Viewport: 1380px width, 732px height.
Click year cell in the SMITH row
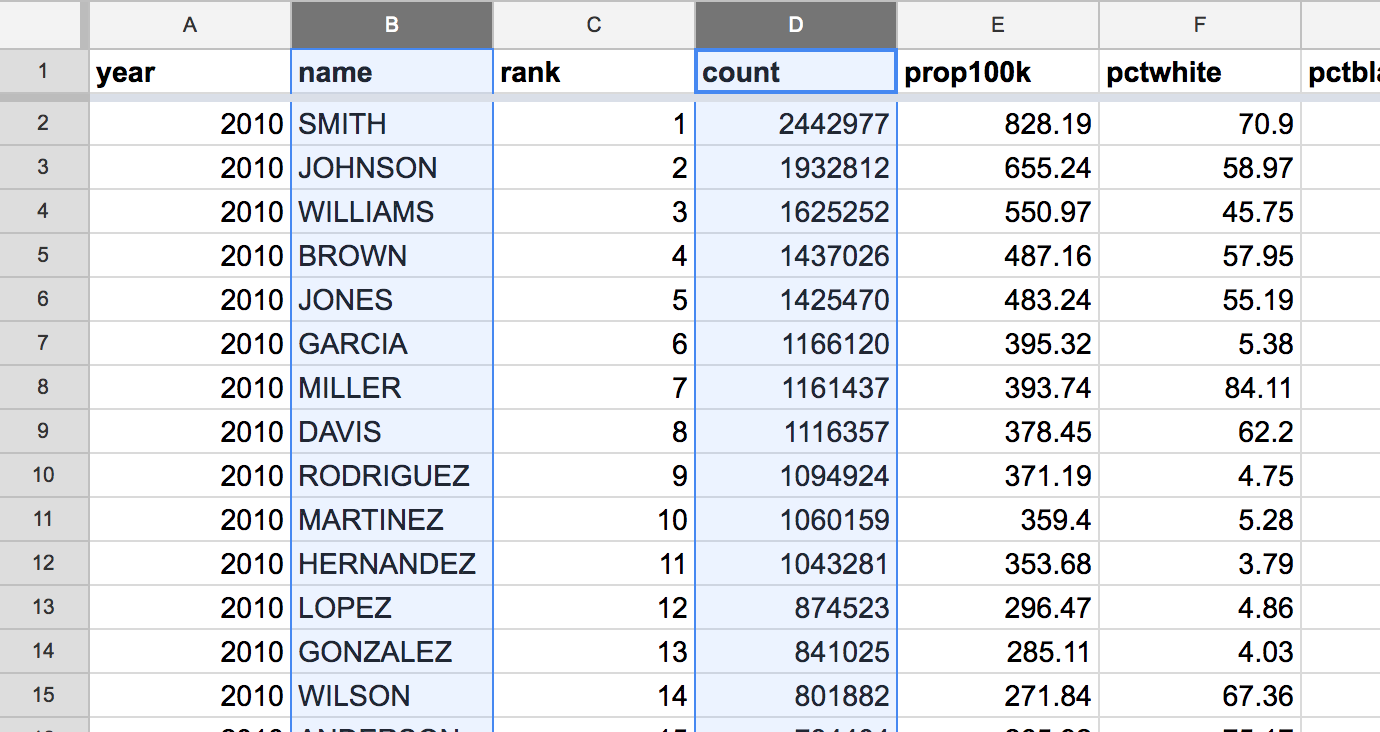190,124
